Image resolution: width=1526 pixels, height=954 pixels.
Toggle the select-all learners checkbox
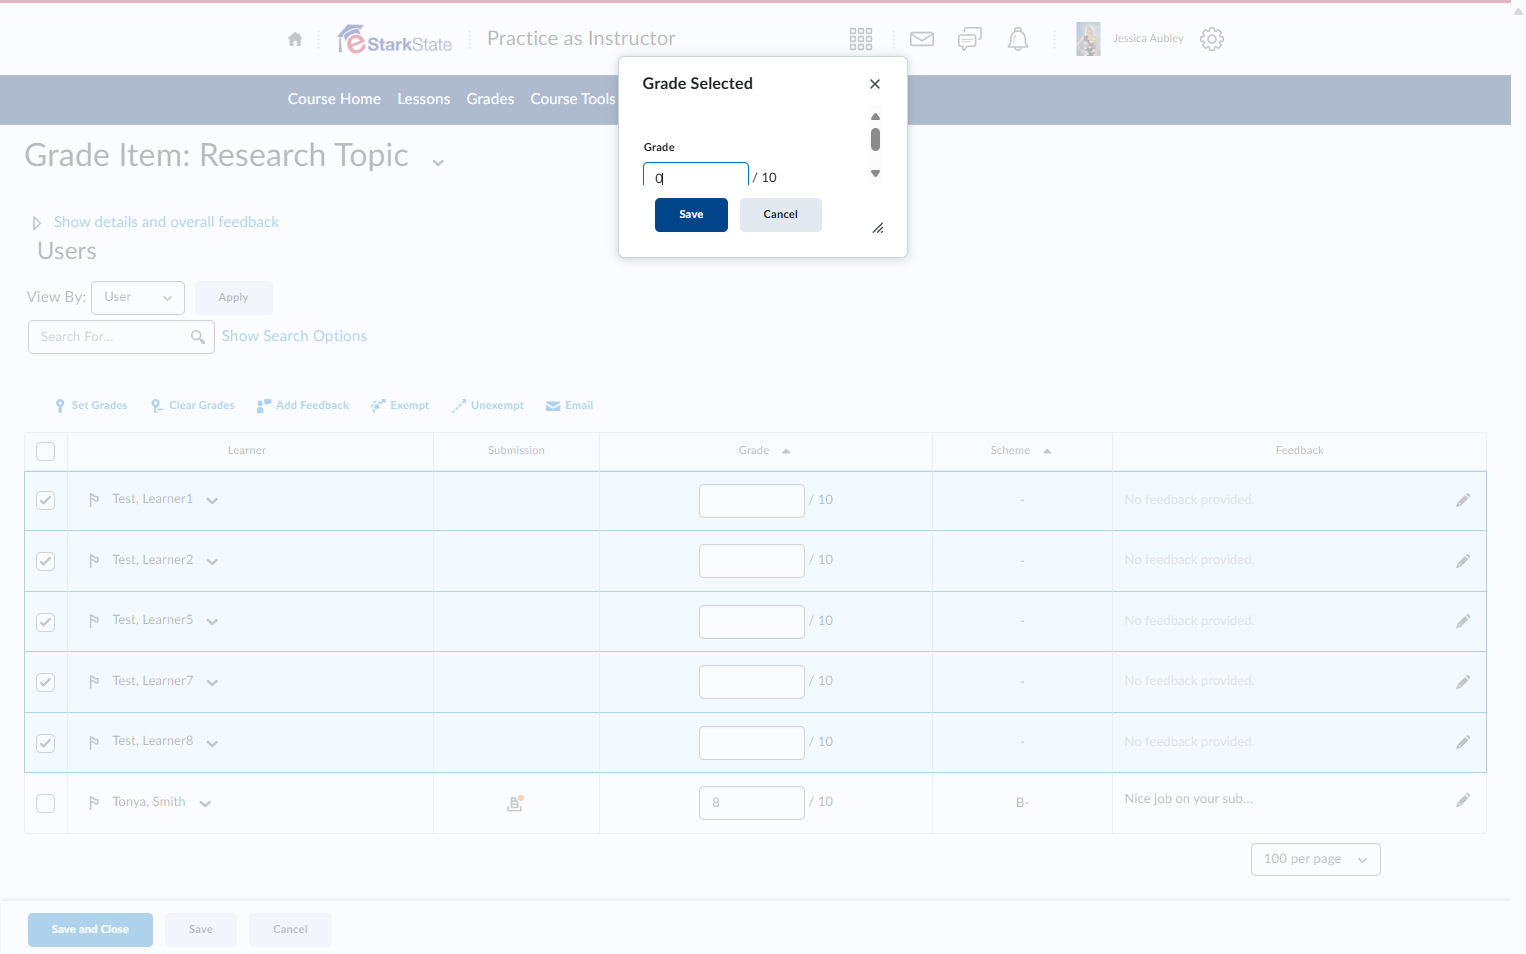click(x=46, y=451)
